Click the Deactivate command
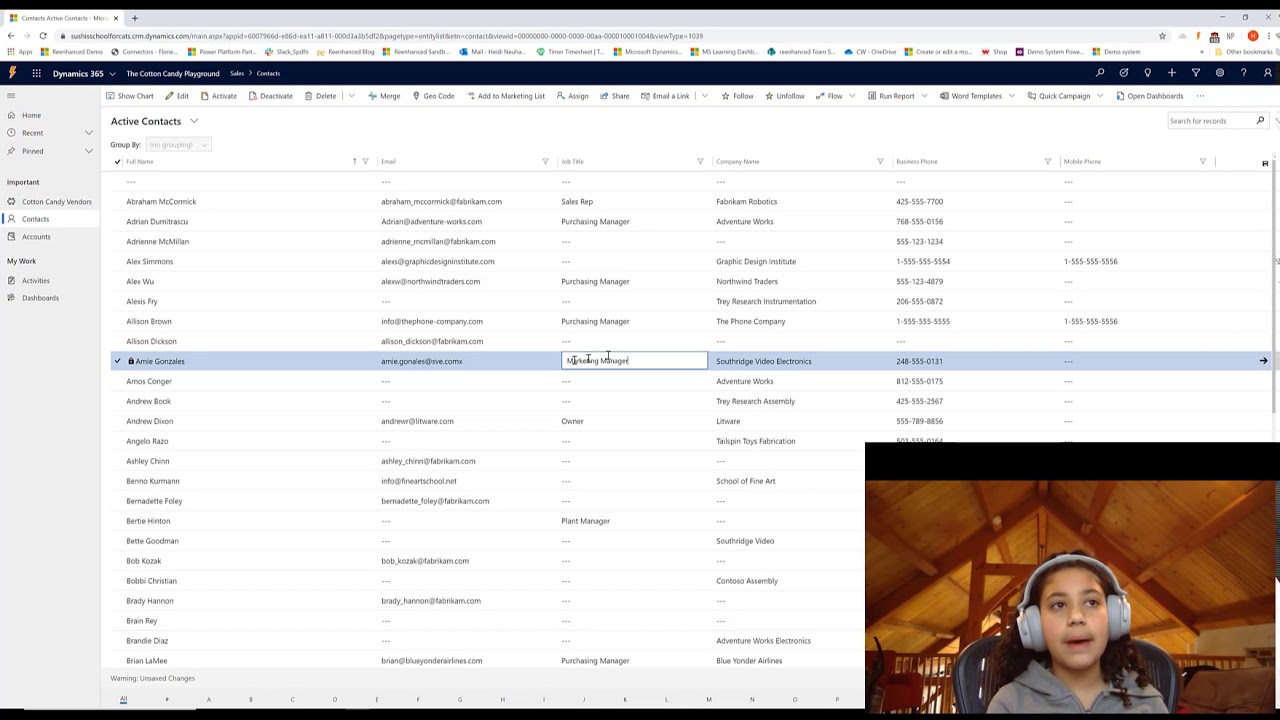 (x=271, y=96)
